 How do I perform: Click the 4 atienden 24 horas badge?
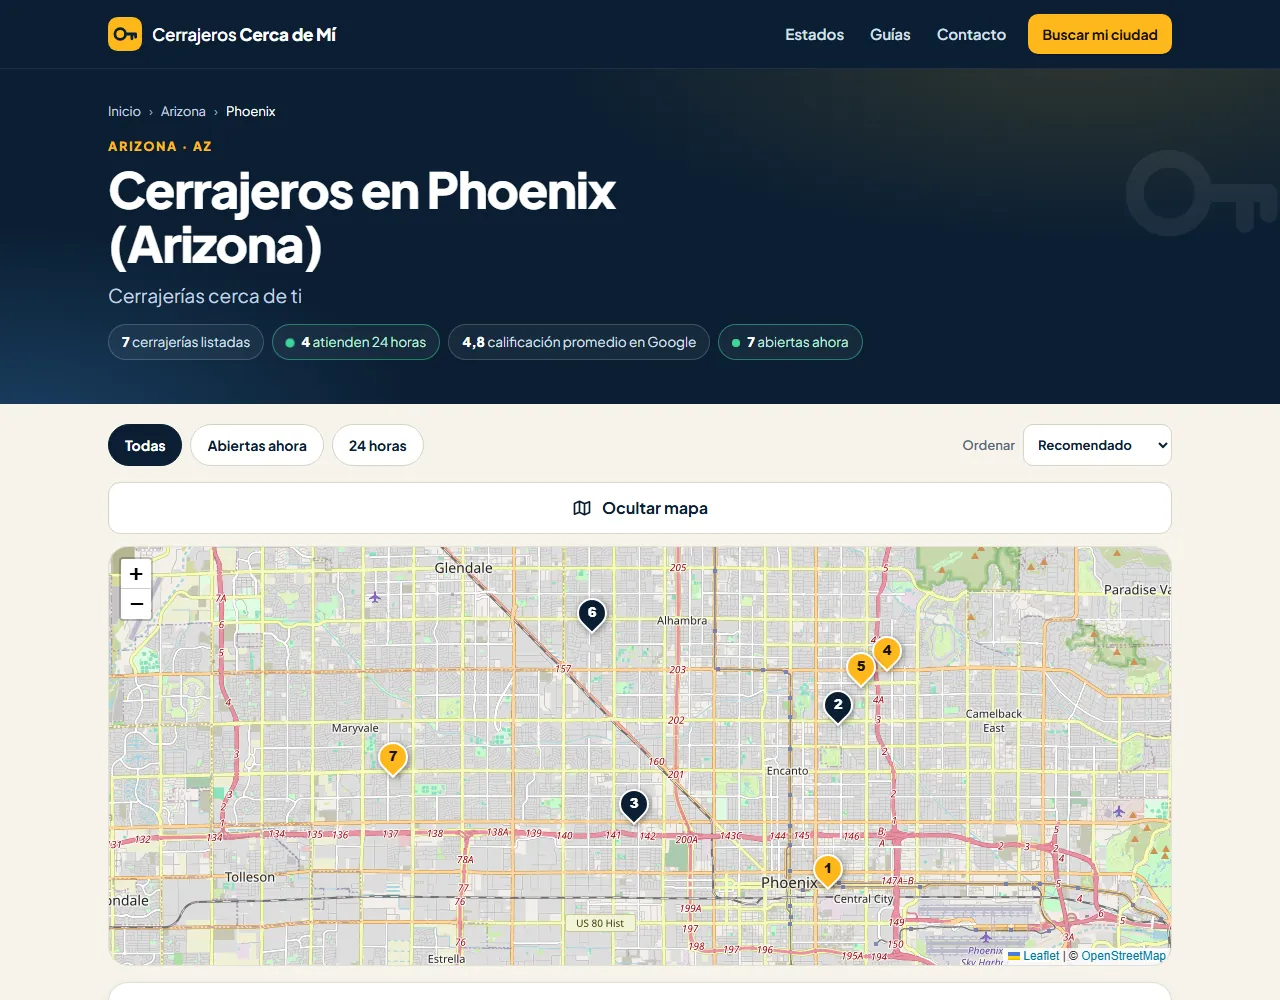click(356, 342)
